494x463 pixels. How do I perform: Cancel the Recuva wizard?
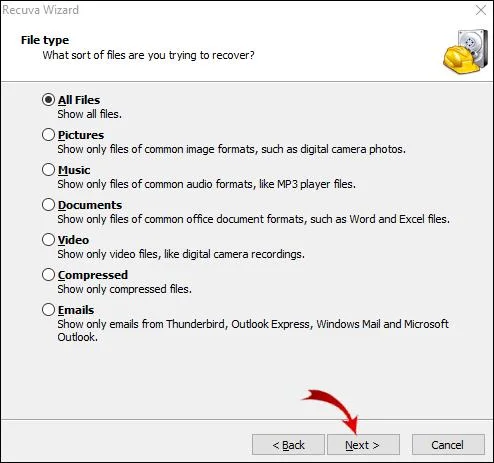[448, 445]
